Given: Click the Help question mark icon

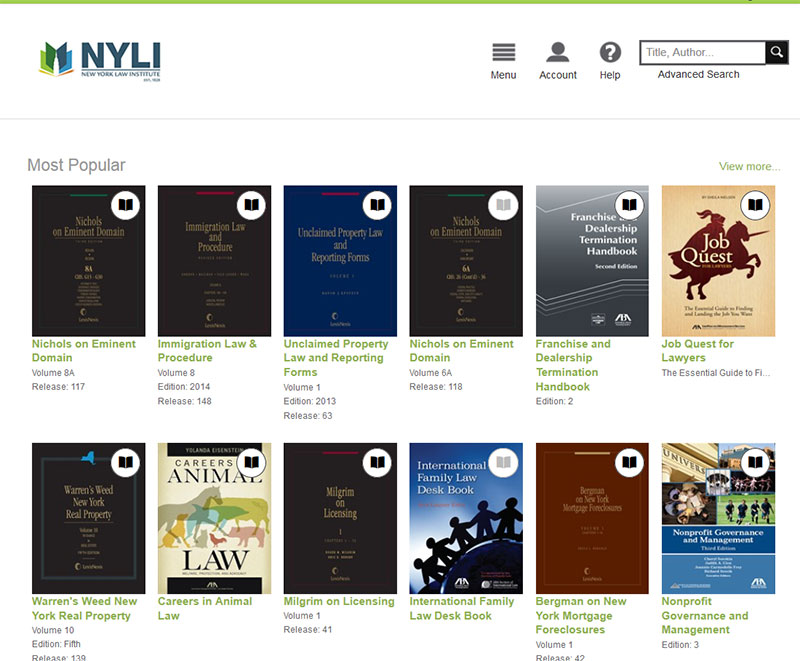Looking at the screenshot, I should [x=610, y=52].
